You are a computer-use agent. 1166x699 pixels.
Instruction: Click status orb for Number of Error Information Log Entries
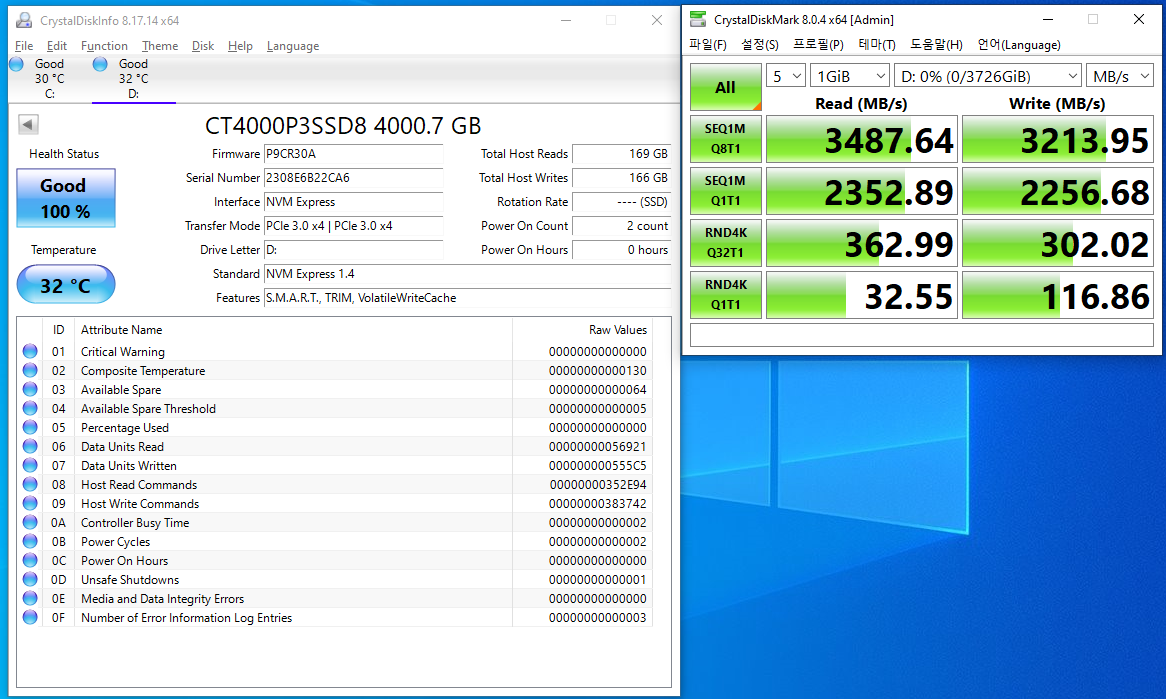30,617
